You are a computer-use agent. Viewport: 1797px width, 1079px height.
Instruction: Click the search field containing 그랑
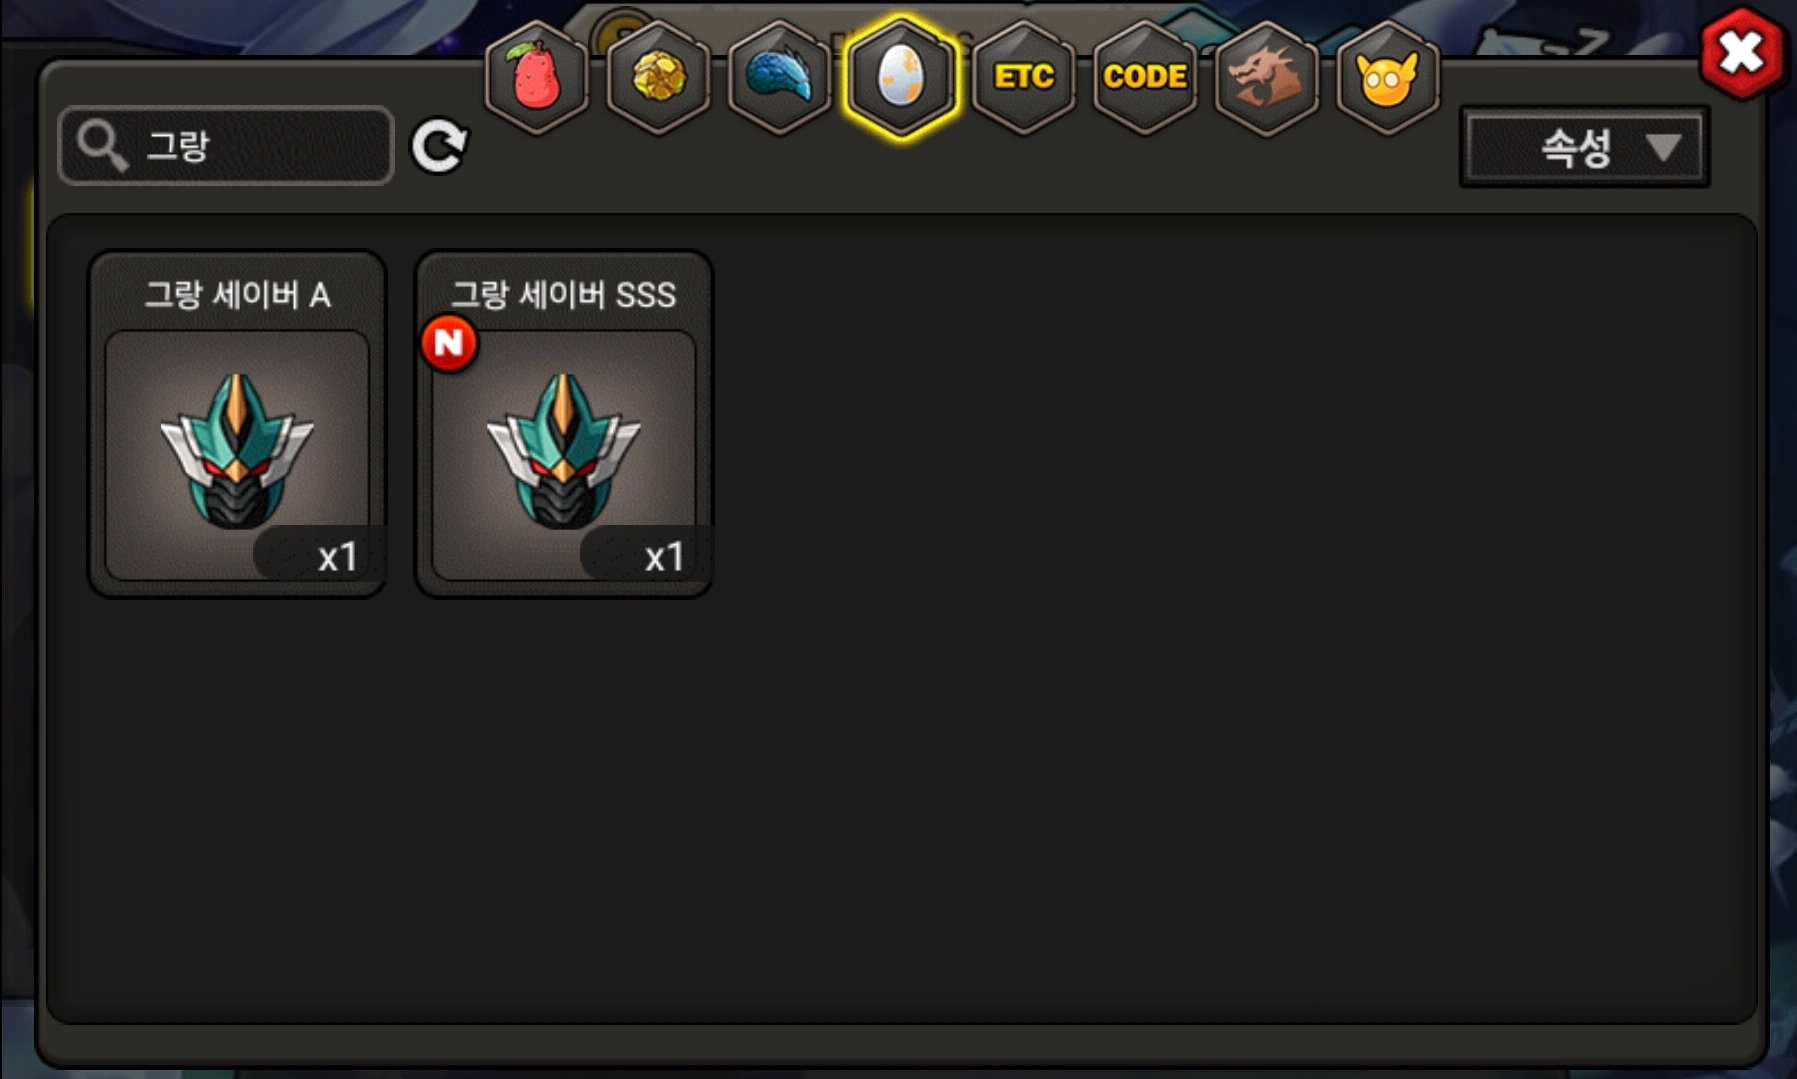pos(226,146)
